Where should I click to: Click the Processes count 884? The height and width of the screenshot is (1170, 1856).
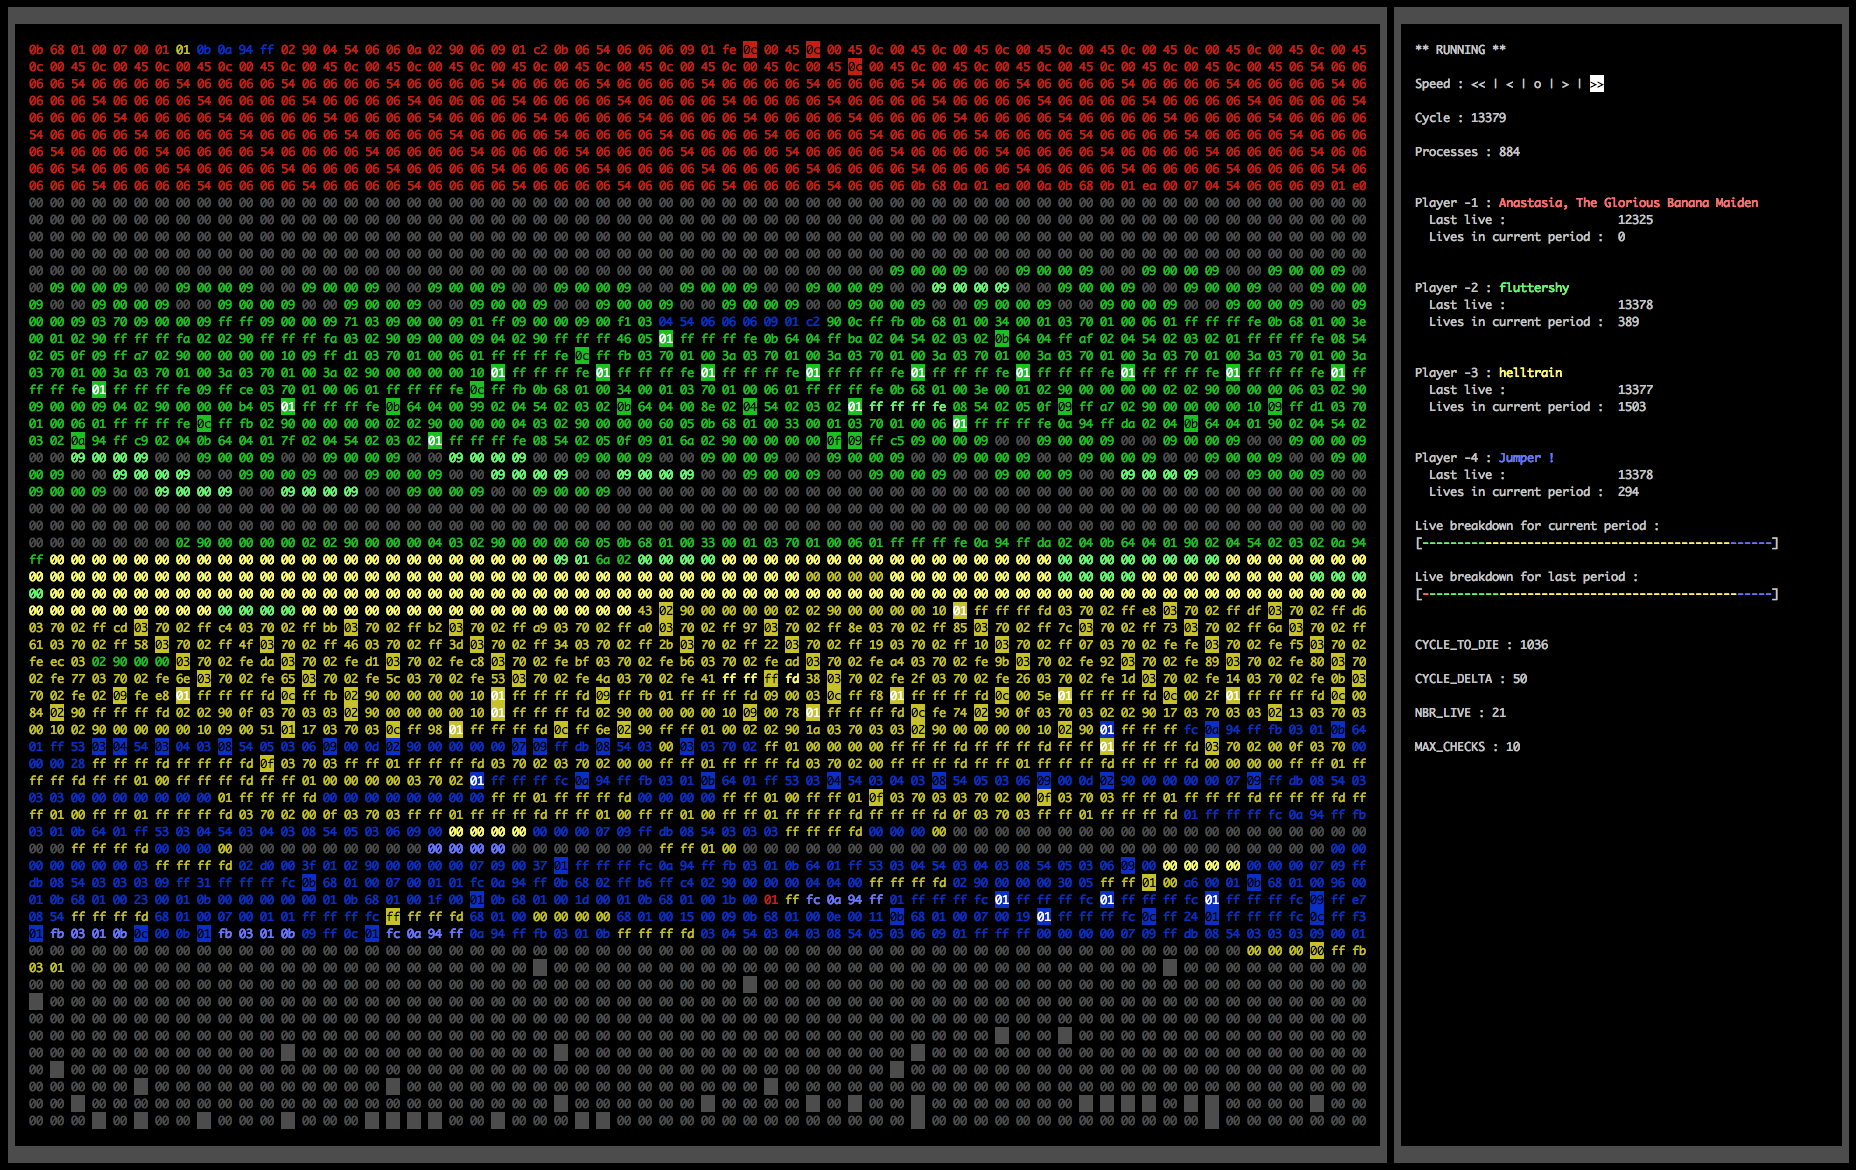(1509, 152)
